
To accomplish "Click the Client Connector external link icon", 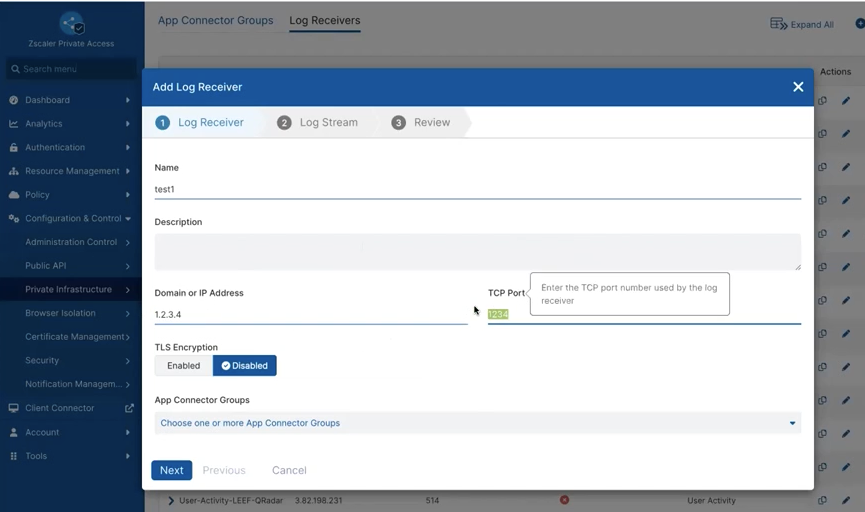I will click(x=129, y=408).
